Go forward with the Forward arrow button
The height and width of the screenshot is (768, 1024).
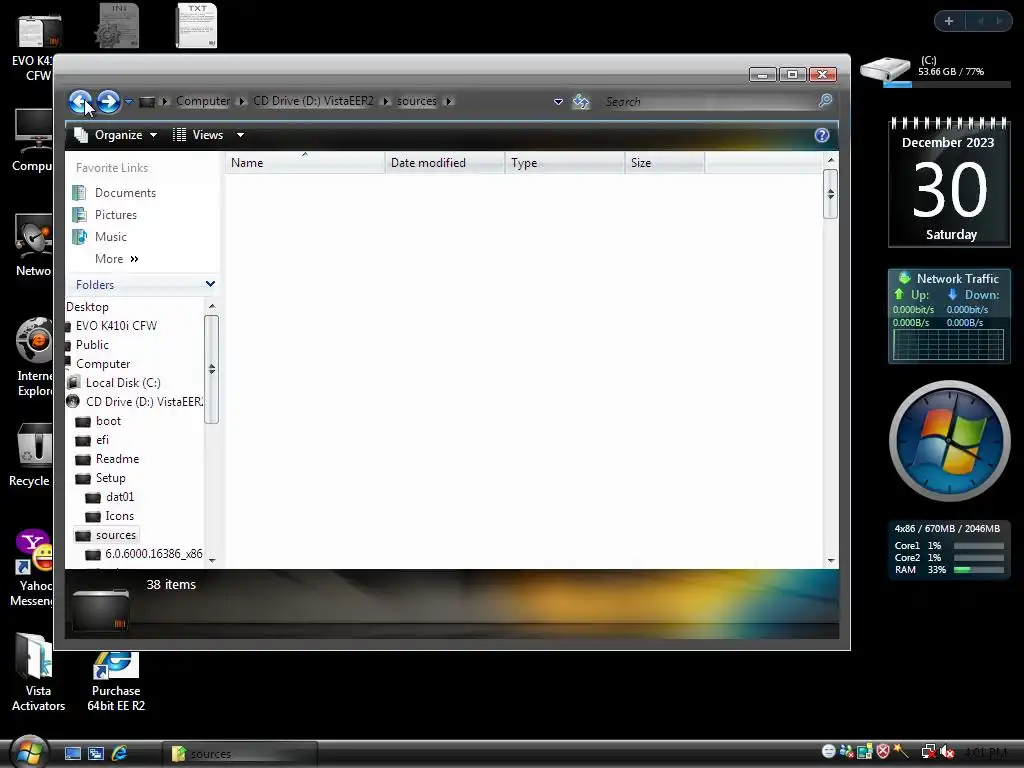(108, 101)
